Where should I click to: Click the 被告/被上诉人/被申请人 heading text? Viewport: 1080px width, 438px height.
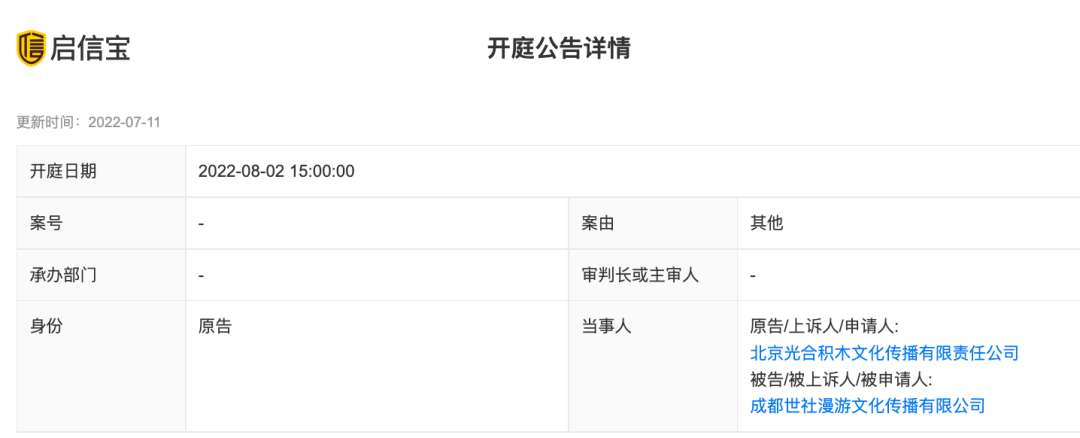841,379
